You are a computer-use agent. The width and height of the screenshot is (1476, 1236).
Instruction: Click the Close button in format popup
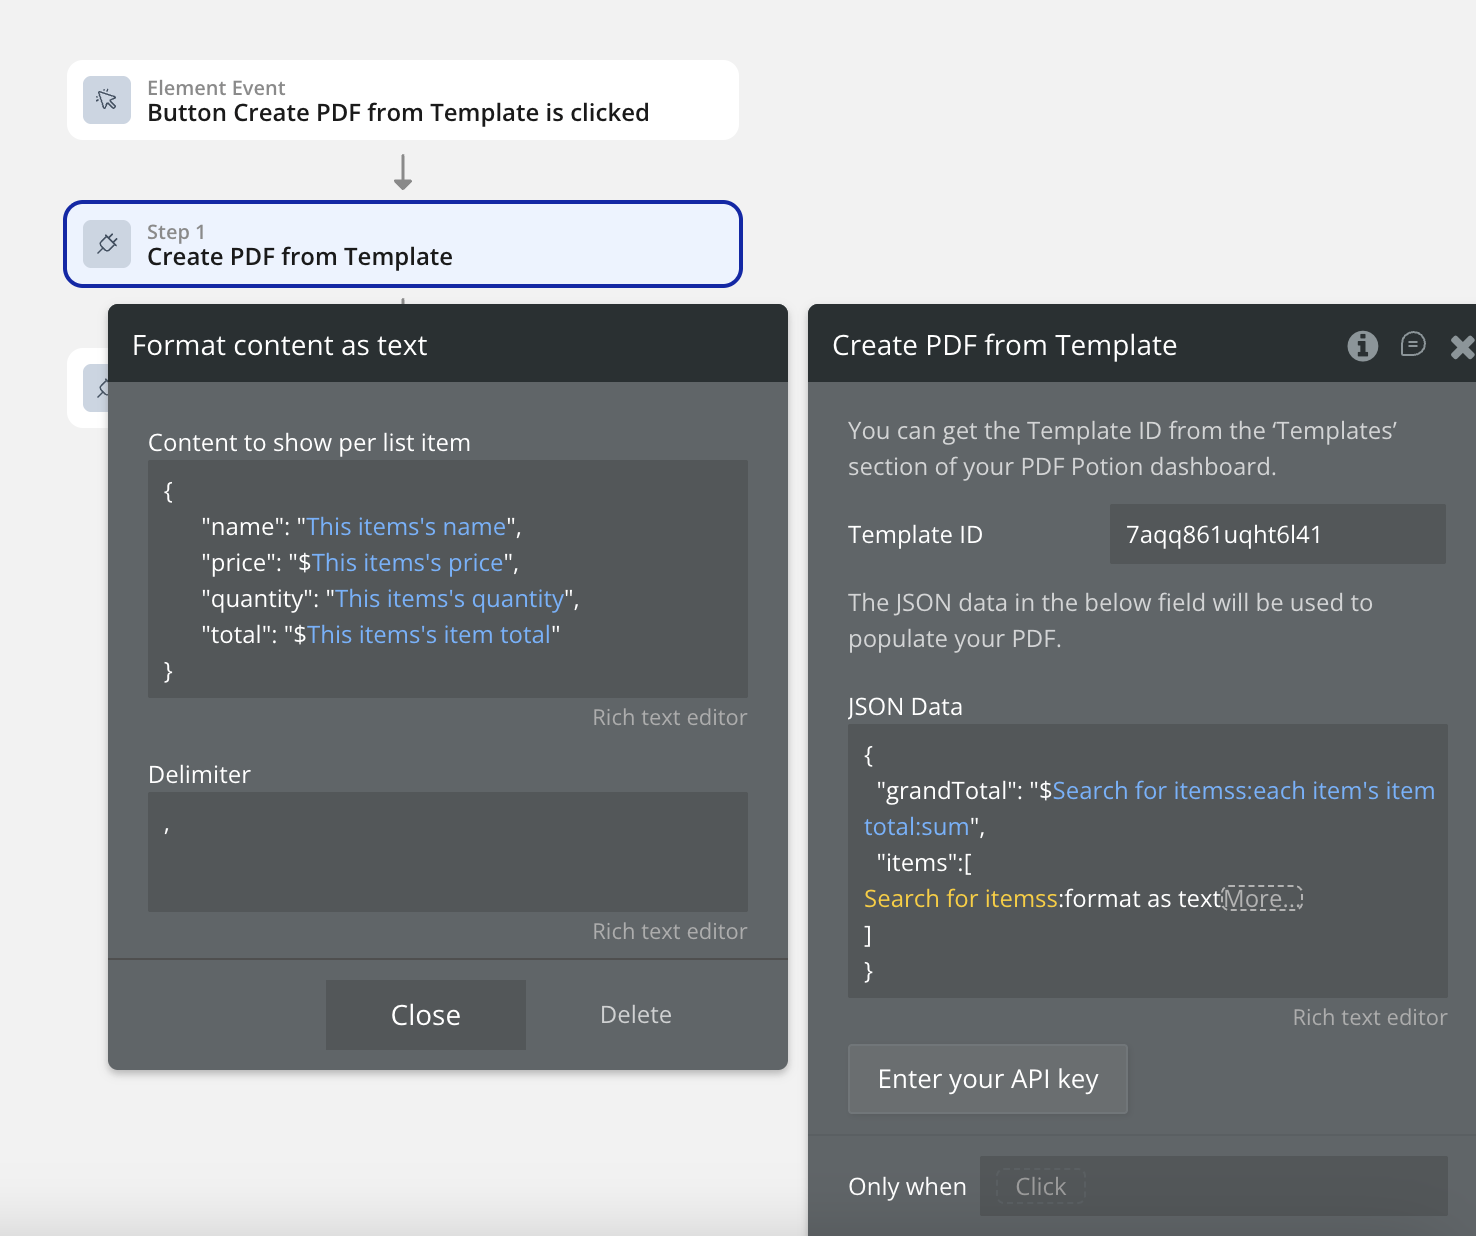[x=425, y=1015]
